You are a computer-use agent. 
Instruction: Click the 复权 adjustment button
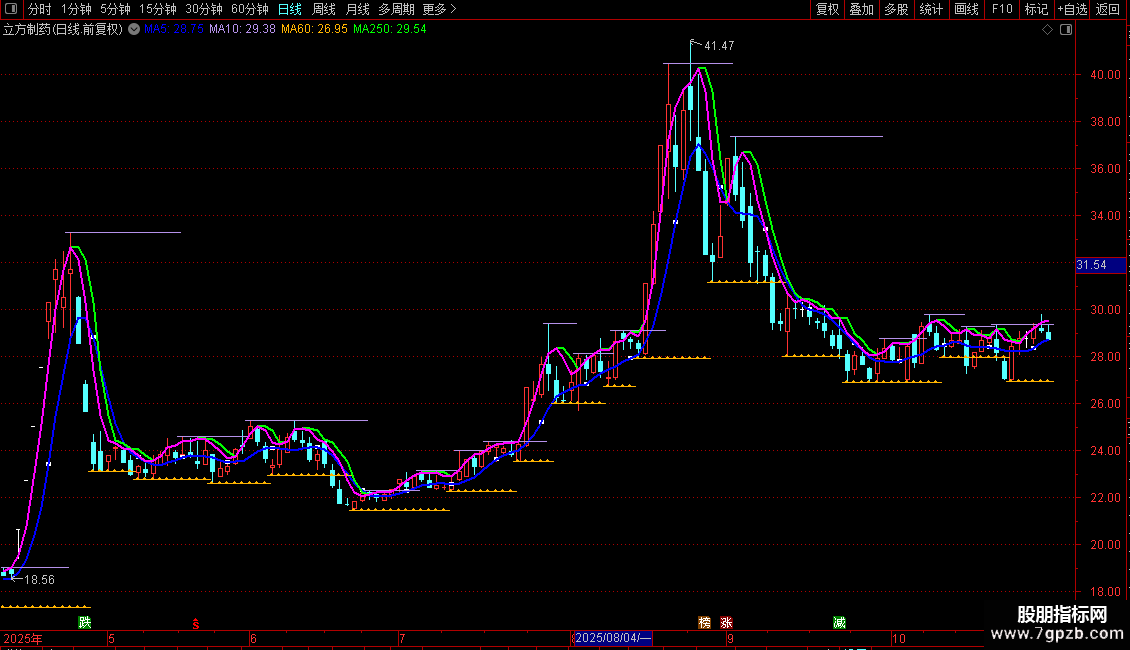tap(827, 9)
